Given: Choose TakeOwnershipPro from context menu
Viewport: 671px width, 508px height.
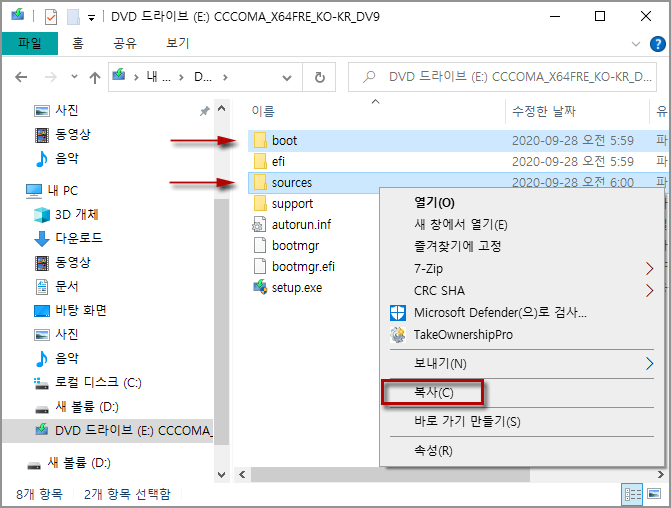Looking at the screenshot, I should (521, 335).
